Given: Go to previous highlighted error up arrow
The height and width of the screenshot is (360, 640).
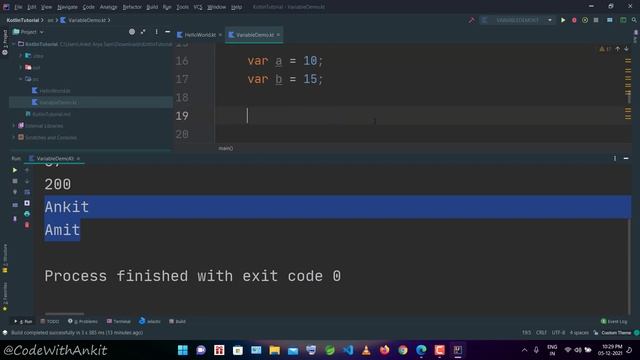Looking at the screenshot, I should [618, 49].
